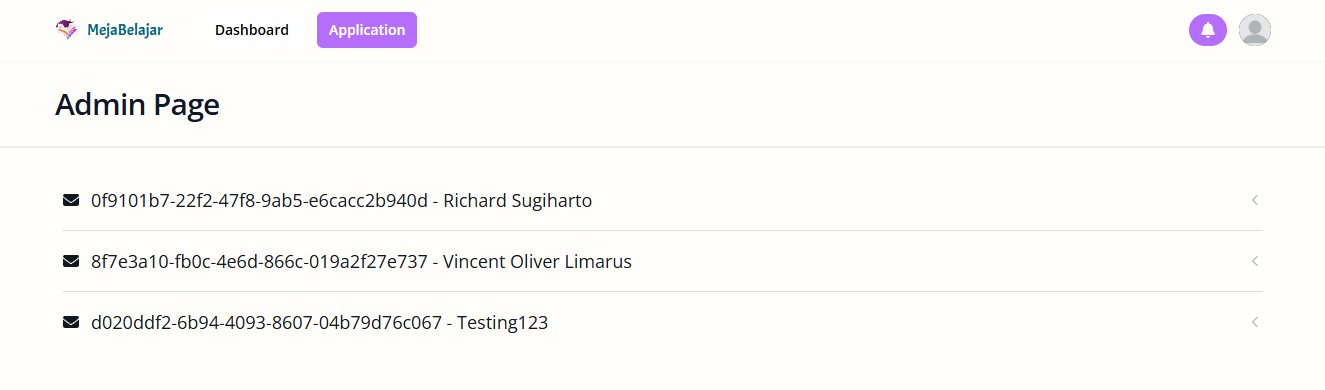Expand the Testing123 row chevron
The image size is (1325, 390).
click(x=1254, y=322)
